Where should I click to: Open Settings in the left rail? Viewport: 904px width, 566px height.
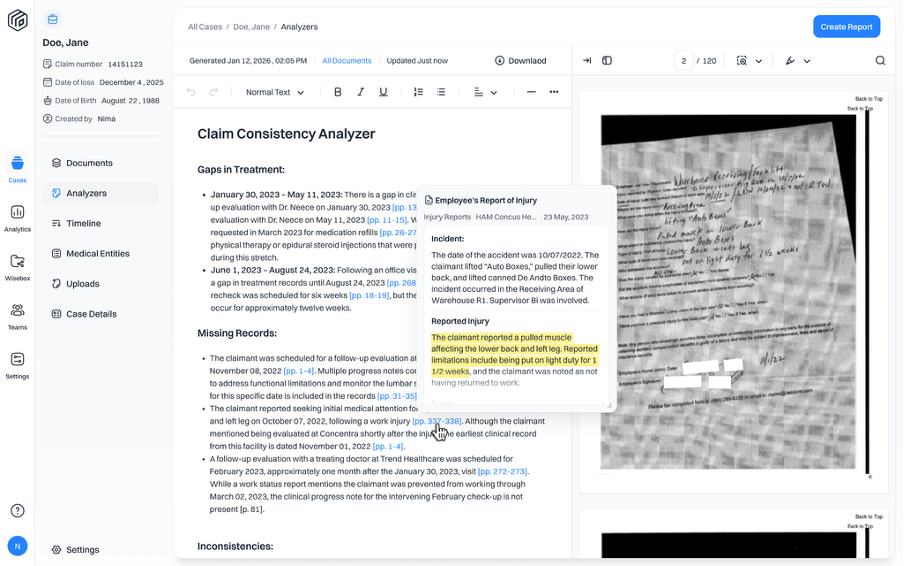tap(17, 365)
